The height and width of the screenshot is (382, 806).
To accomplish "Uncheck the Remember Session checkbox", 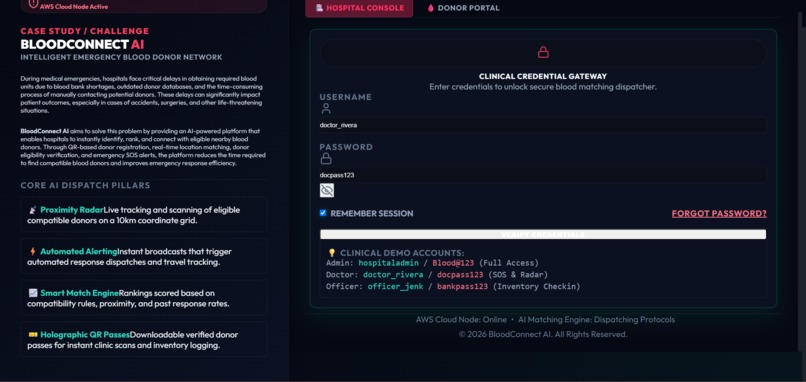I will point(323,213).
